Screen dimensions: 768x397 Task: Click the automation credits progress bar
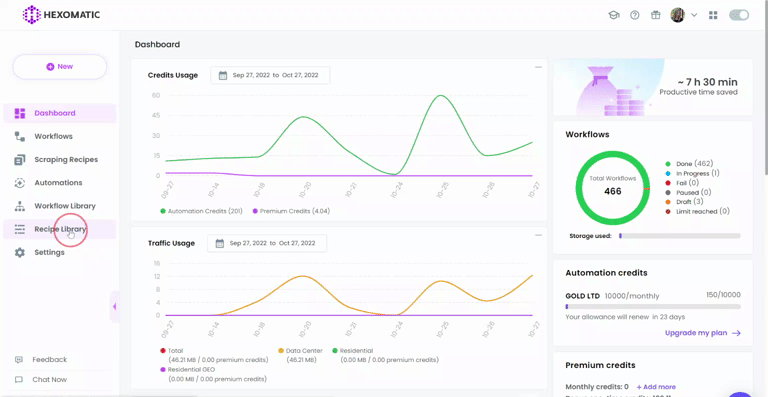click(653, 307)
